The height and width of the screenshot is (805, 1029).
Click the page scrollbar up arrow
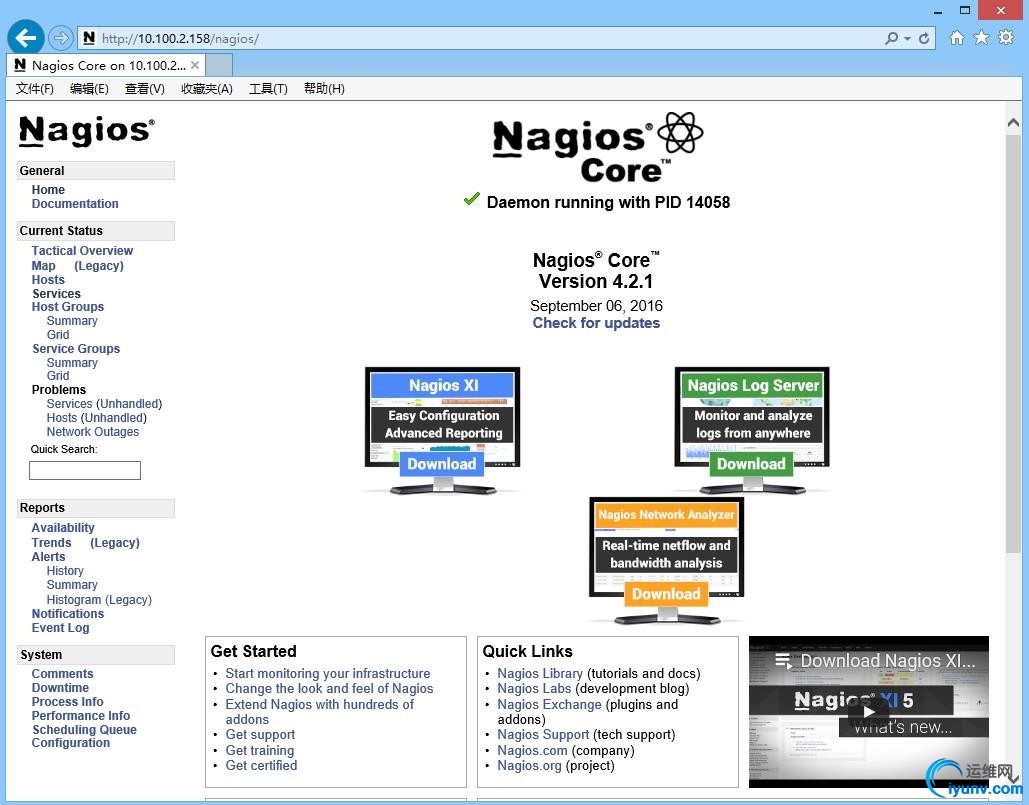(x=1013, y=122)
